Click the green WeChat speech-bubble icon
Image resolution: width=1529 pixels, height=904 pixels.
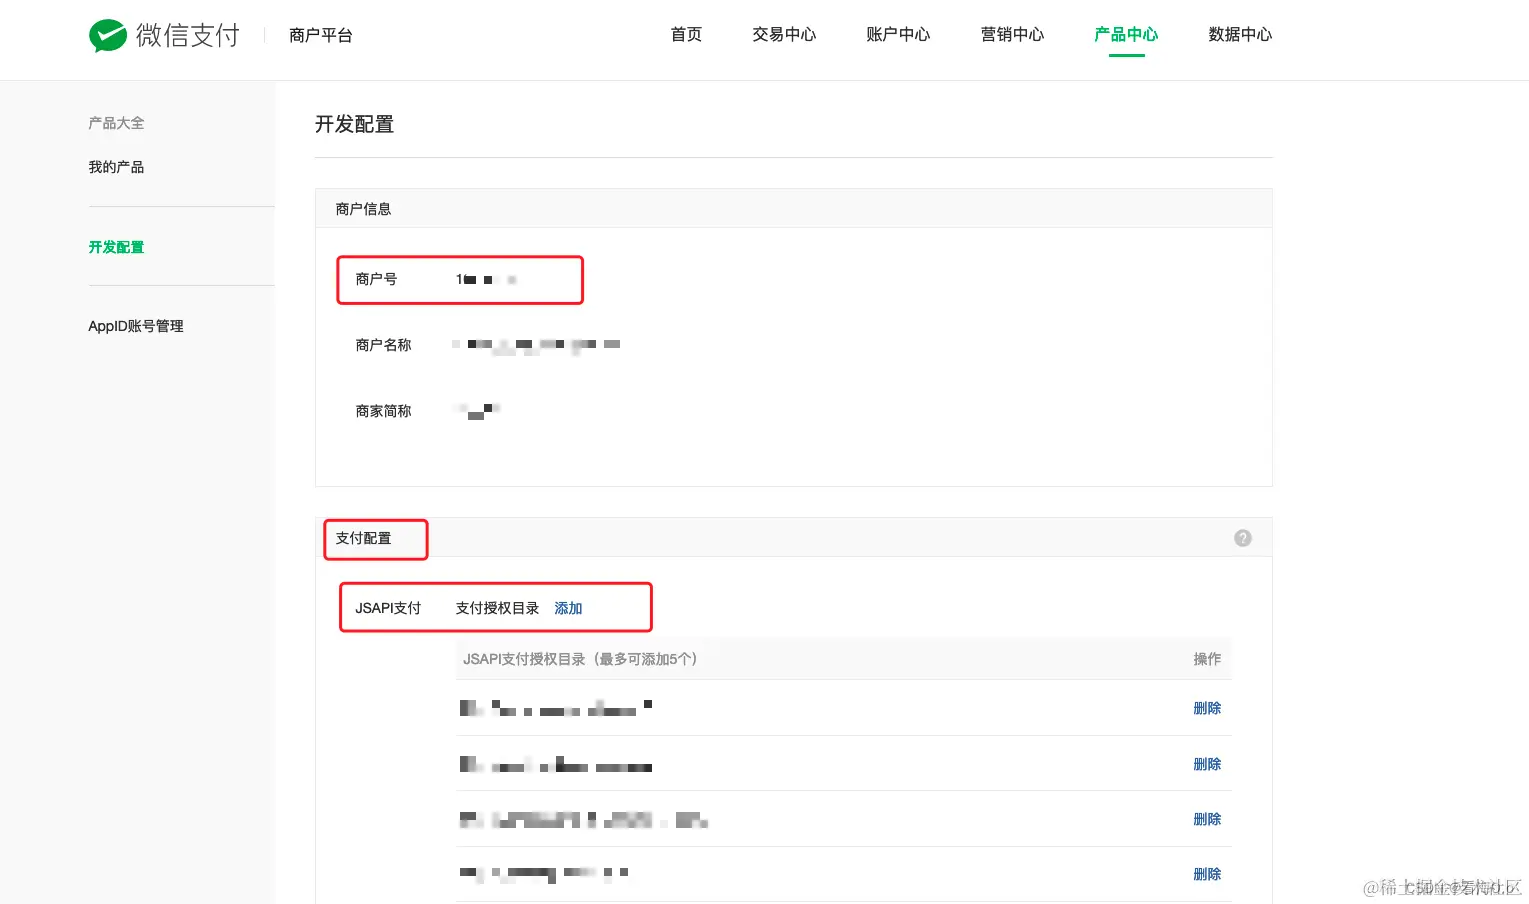click(108, 35)
